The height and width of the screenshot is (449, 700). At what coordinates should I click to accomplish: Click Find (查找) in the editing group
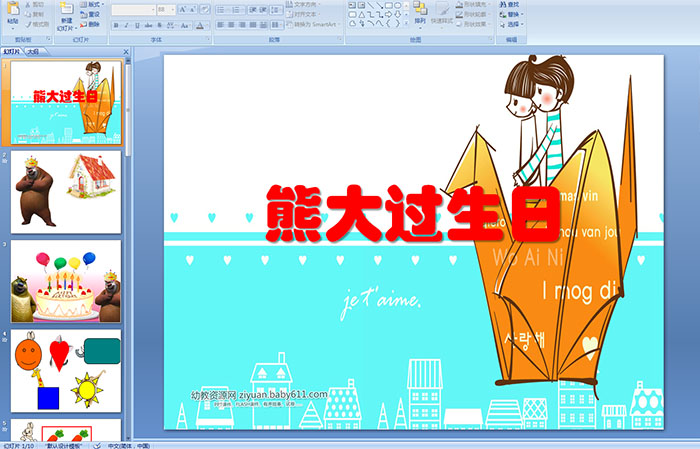pyautogui.click(x=510, y=4)
